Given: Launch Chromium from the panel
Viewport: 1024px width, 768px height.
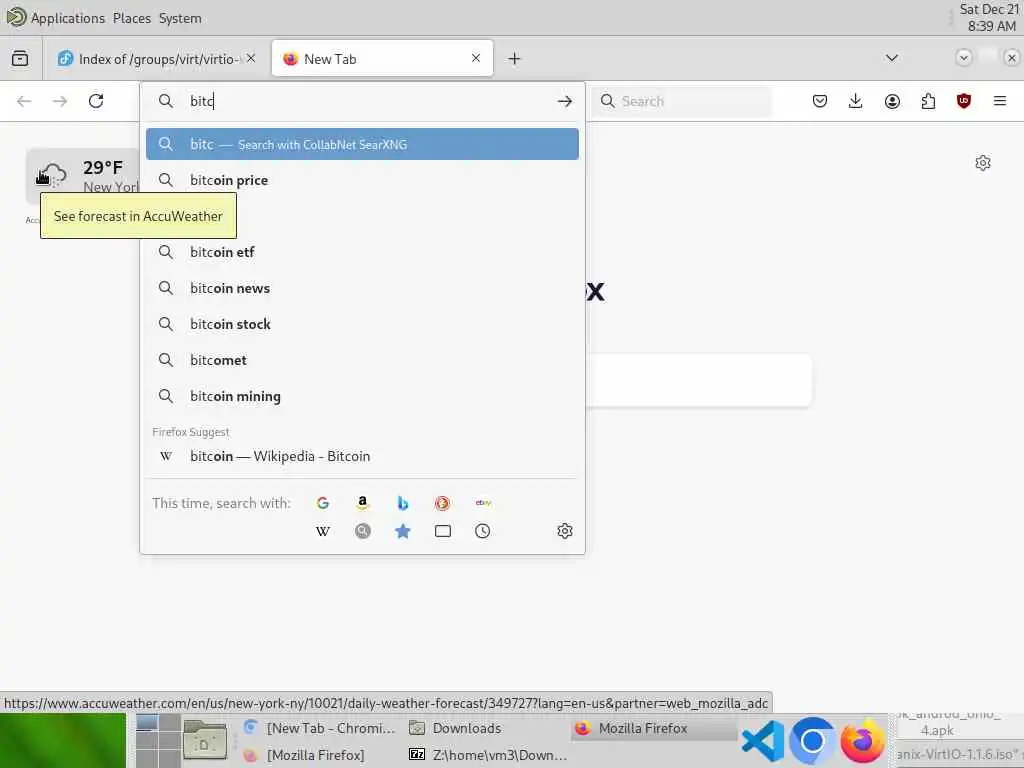Looking at the screenshot, I should pyautogui.click(x=812, y=741).
